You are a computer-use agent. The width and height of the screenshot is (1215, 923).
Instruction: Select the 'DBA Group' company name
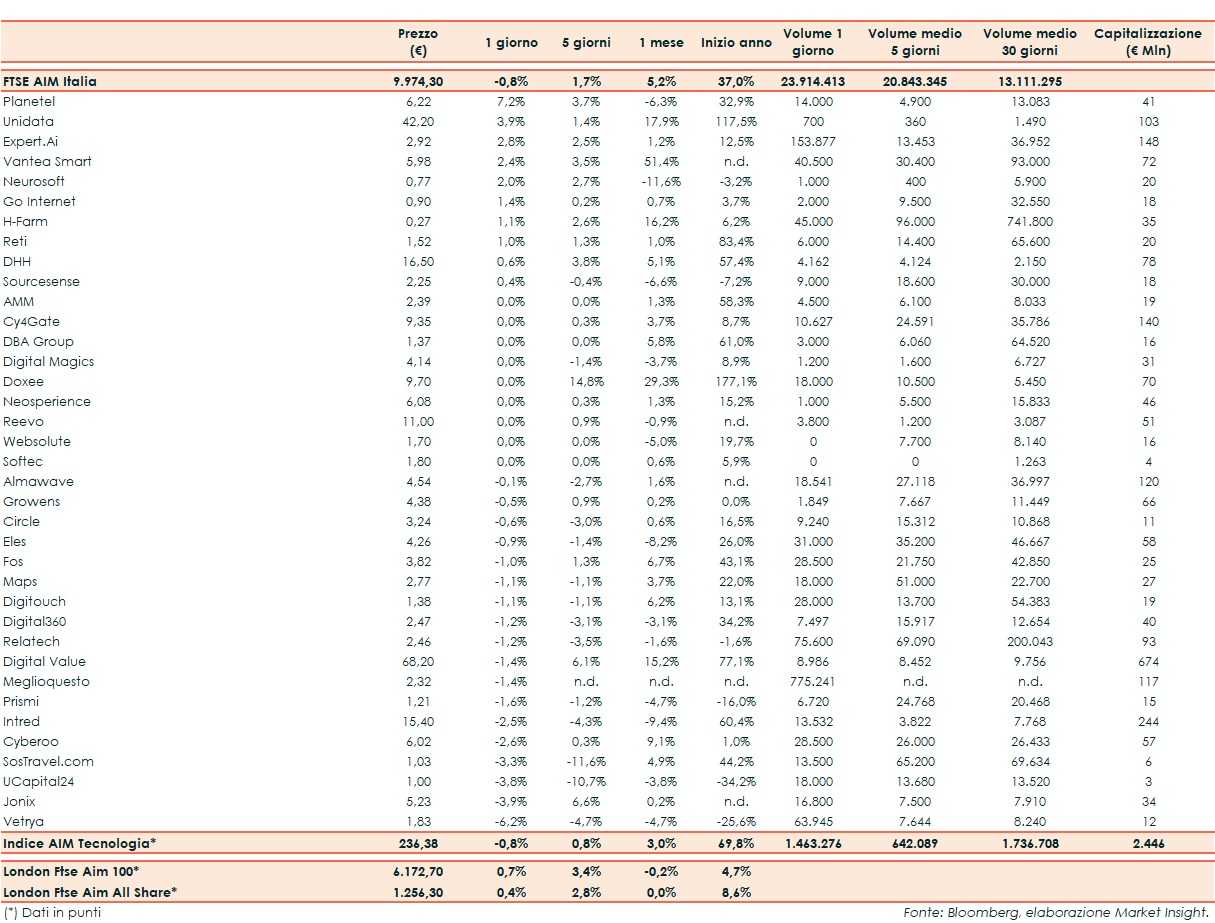tap(38, 341)
